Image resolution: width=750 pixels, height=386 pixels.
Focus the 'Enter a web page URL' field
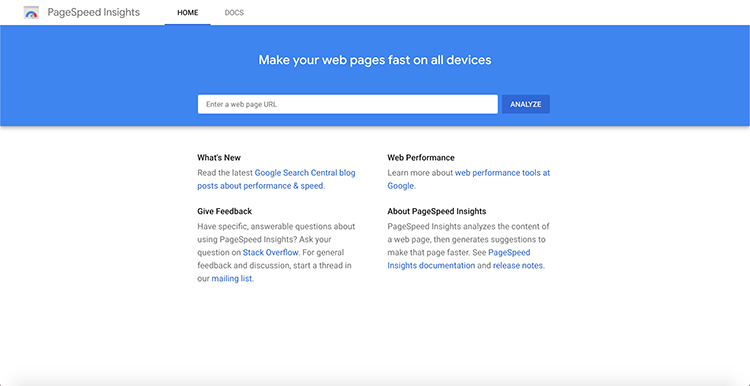tap(348, 104)
